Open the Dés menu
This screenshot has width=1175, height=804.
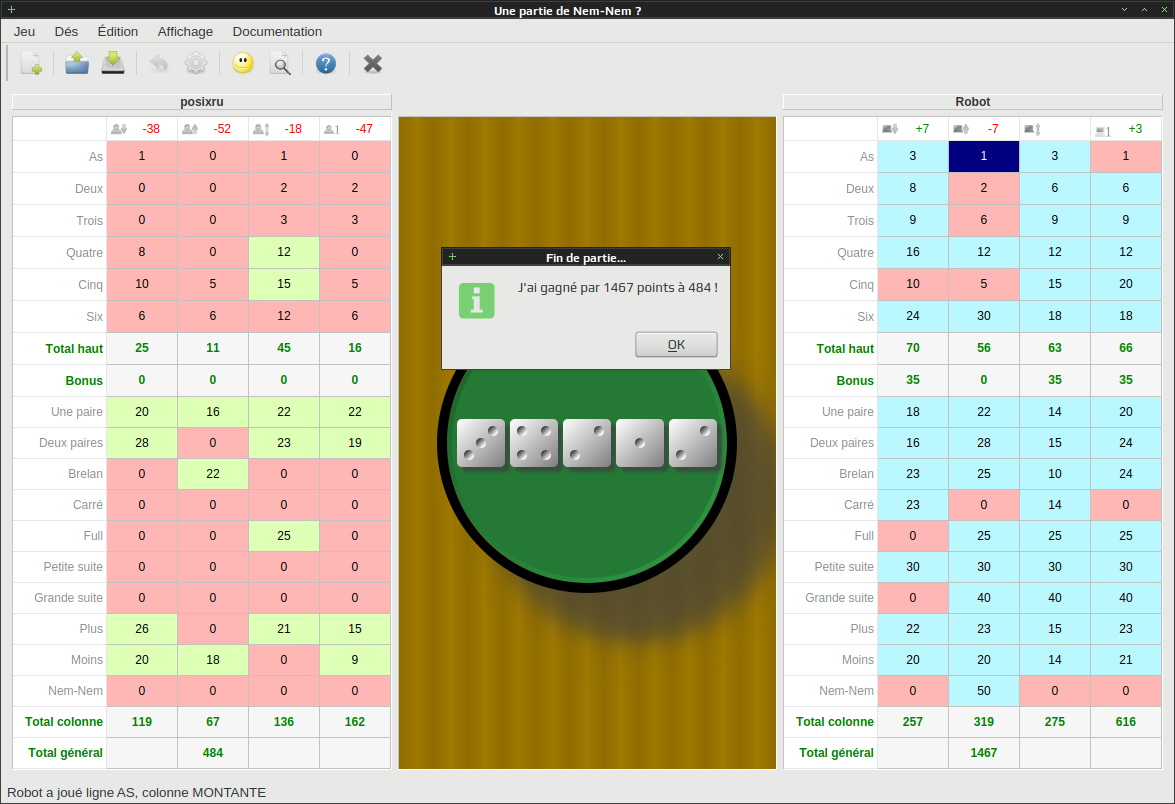pos(66,31)
